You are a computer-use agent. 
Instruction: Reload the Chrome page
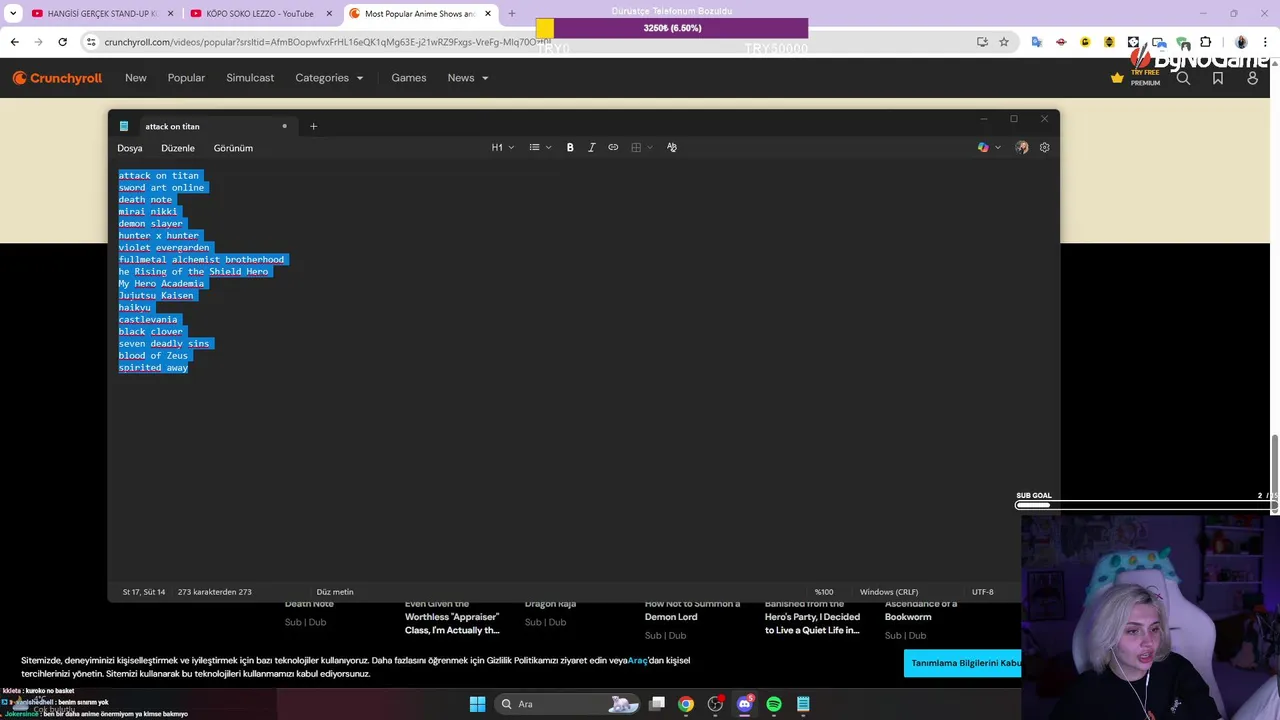pos(62,42)
